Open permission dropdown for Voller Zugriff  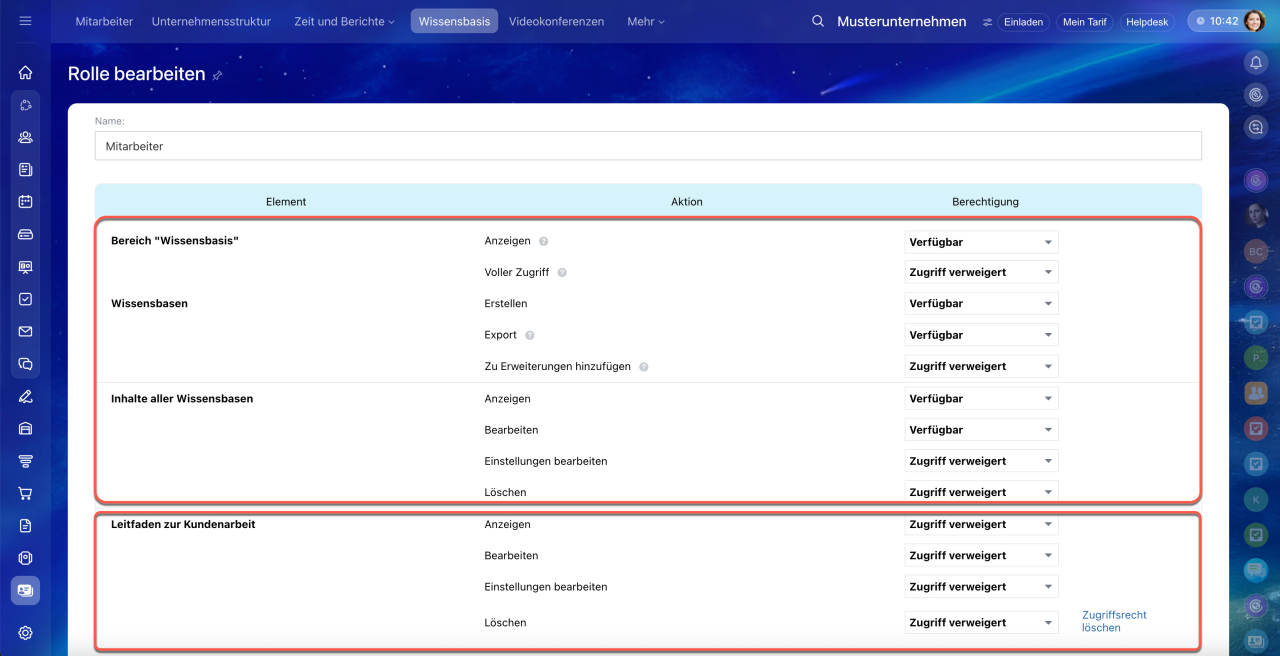(980, 272)
